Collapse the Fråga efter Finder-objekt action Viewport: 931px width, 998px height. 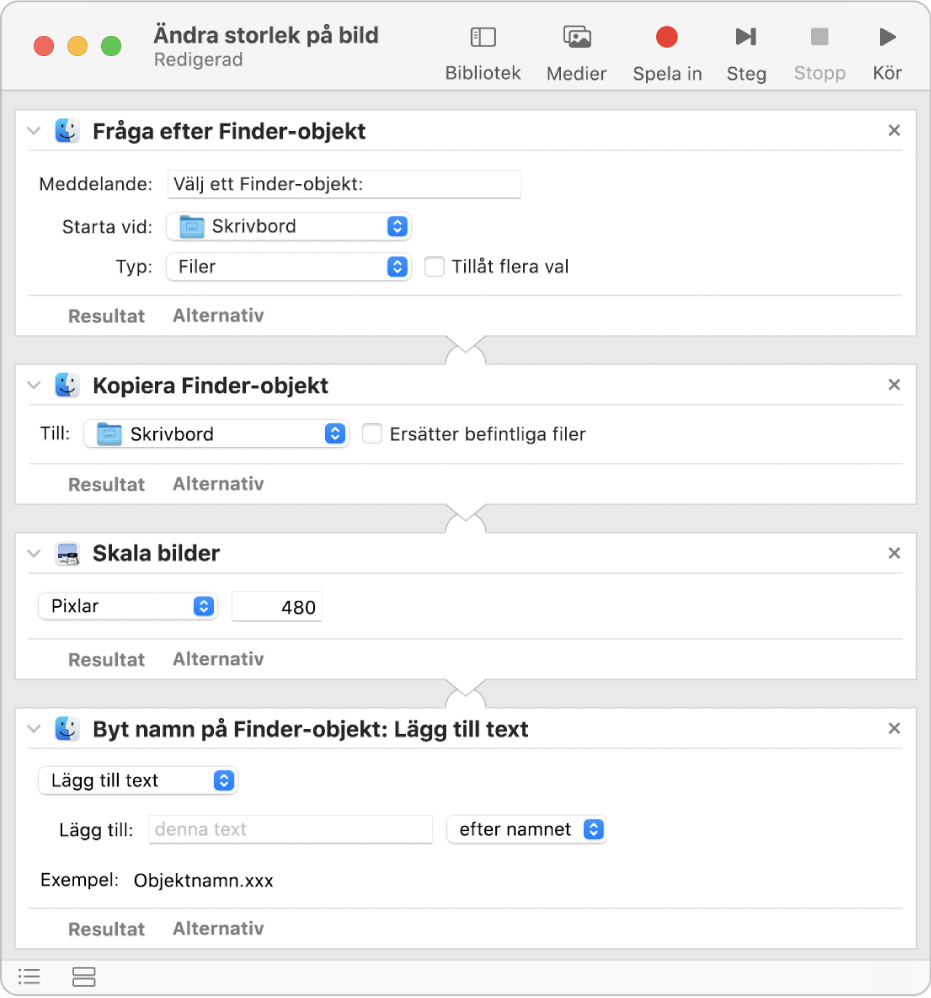[35, 131]
